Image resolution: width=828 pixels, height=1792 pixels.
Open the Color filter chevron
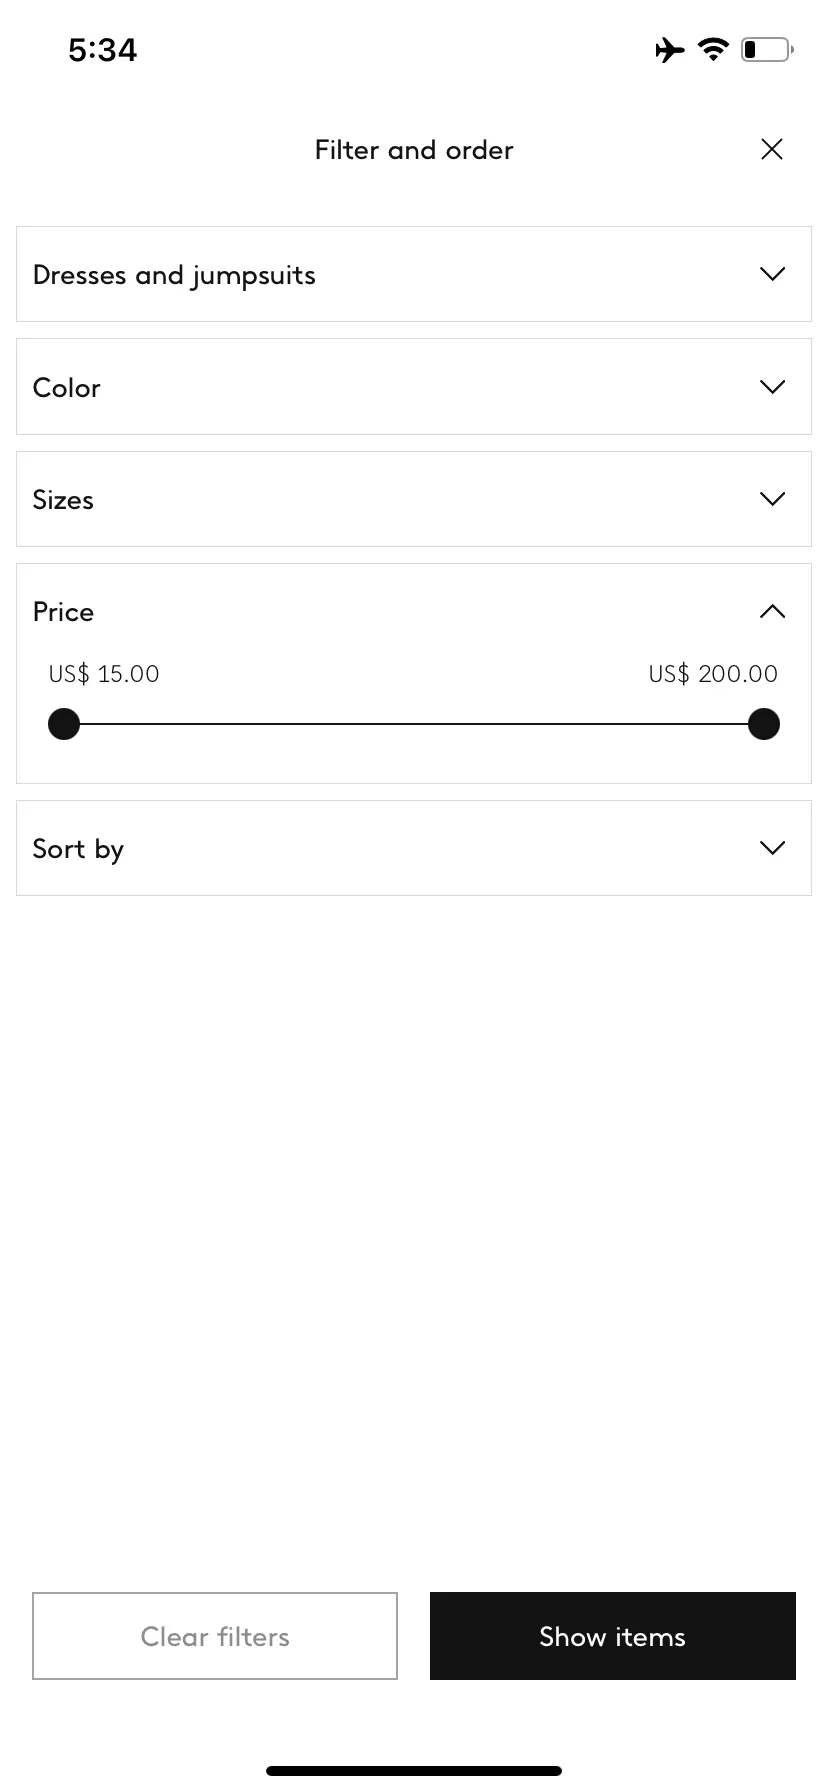(772, 387)
